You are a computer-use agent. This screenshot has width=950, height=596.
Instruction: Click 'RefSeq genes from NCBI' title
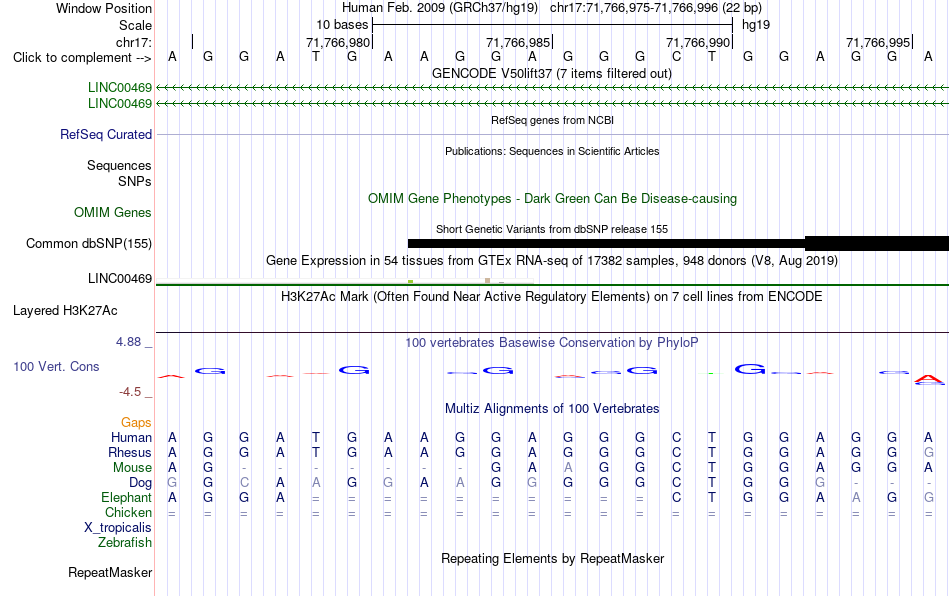pyautogui.click(x=552, y=121)
